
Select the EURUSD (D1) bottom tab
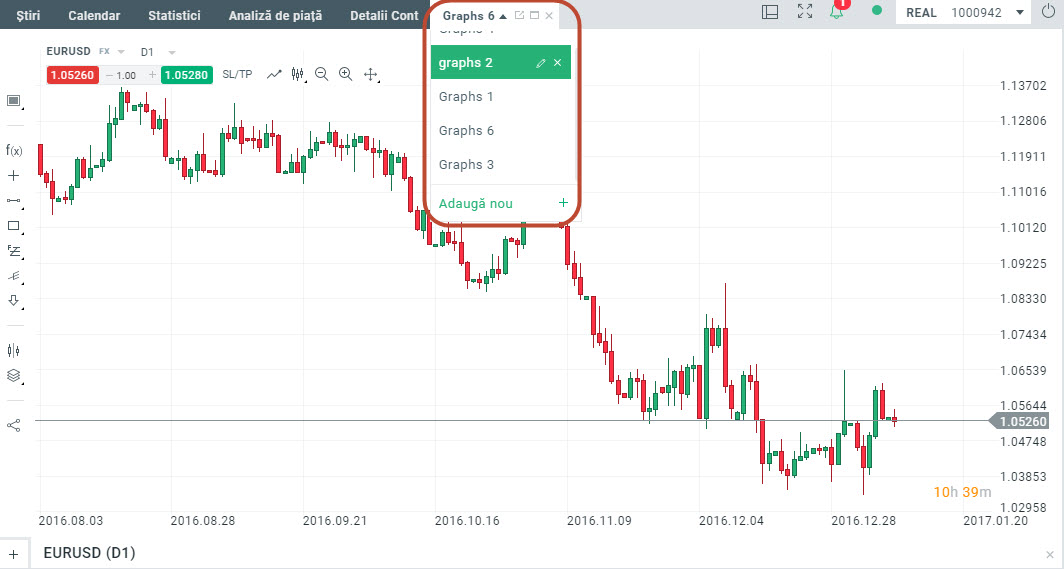[x=89, y=553]
